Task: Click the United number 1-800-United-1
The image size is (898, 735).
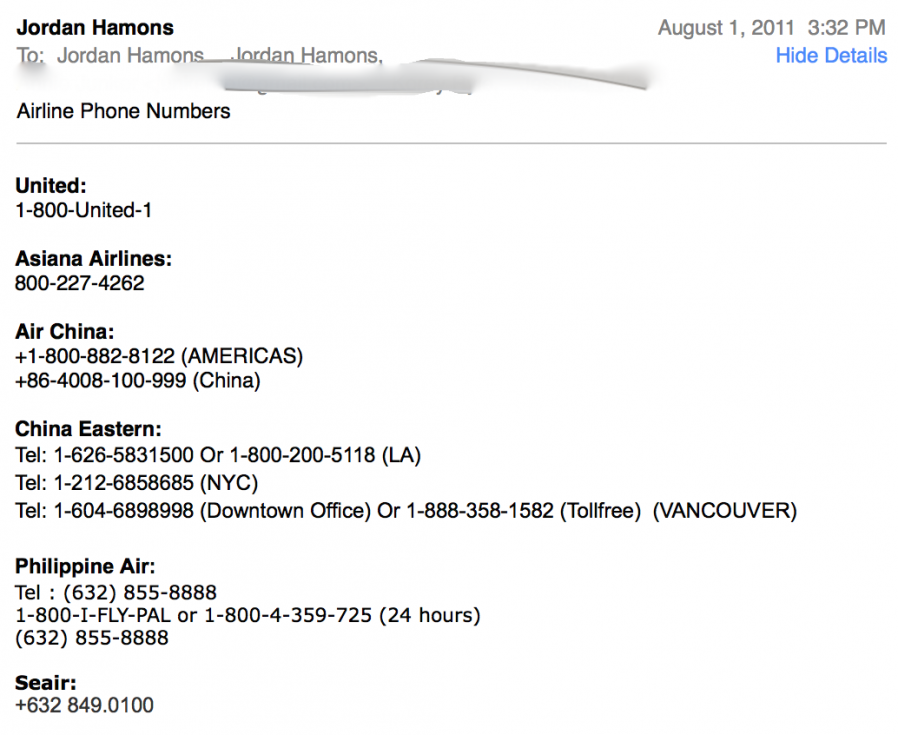Action: coord(84,210)
